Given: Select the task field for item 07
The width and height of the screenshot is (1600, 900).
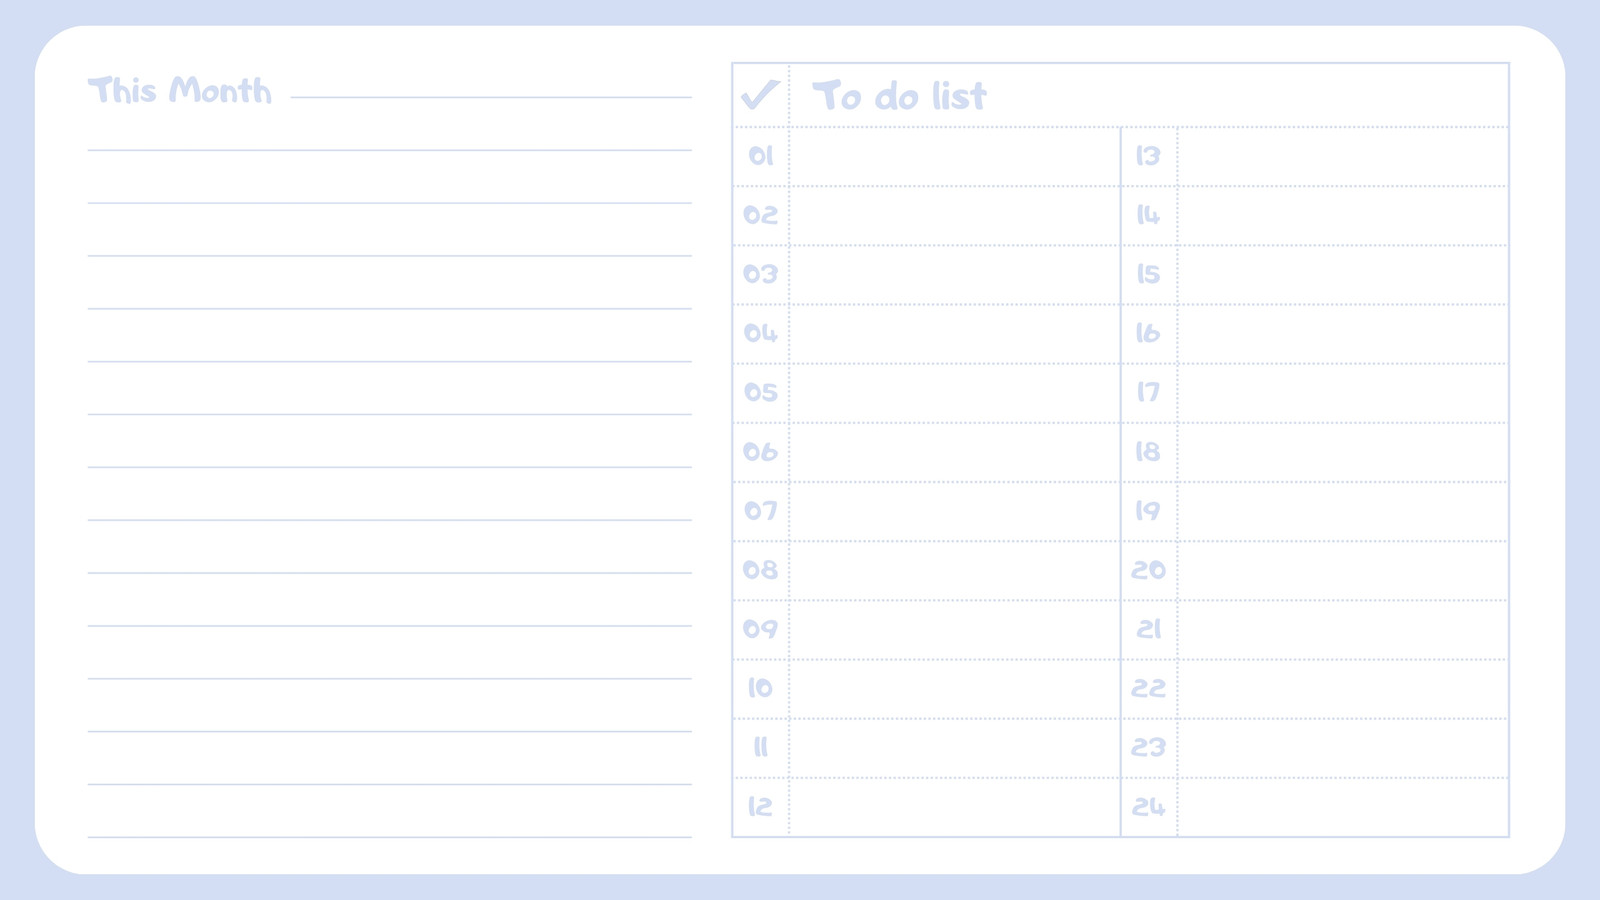Looking at the screenshot, I should 955,511.
